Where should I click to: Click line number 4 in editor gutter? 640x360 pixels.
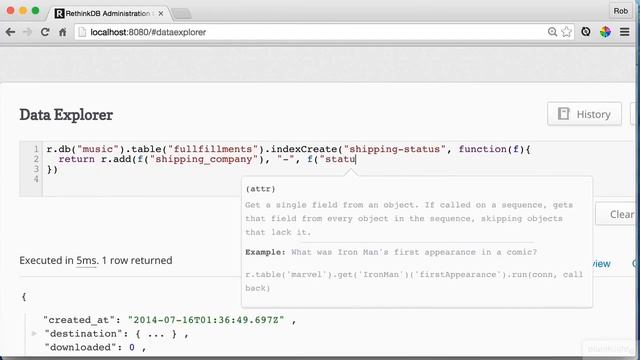point(36,179)
